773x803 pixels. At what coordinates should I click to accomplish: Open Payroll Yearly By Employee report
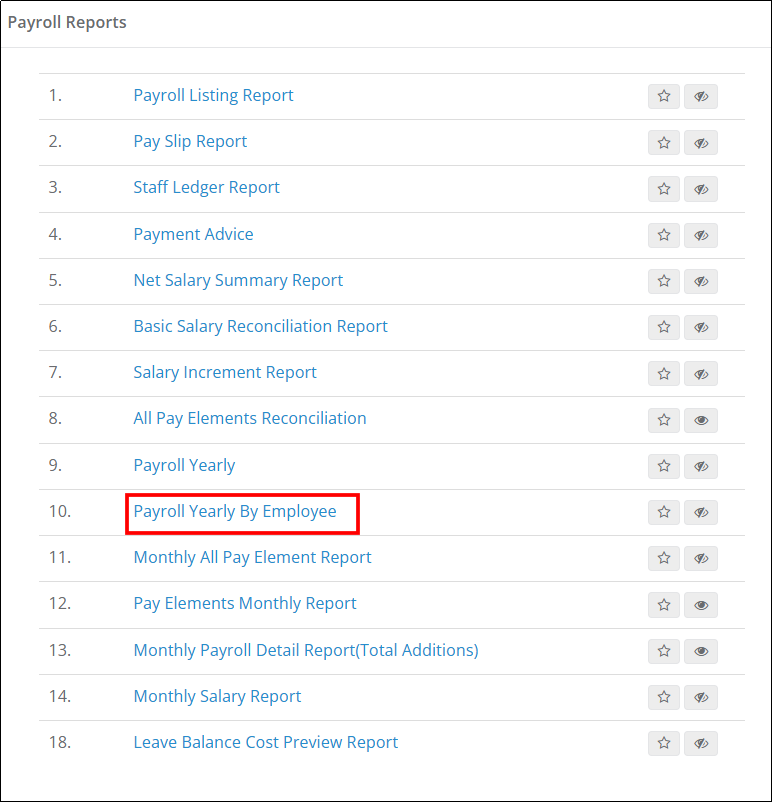click(x=235, y=512)
